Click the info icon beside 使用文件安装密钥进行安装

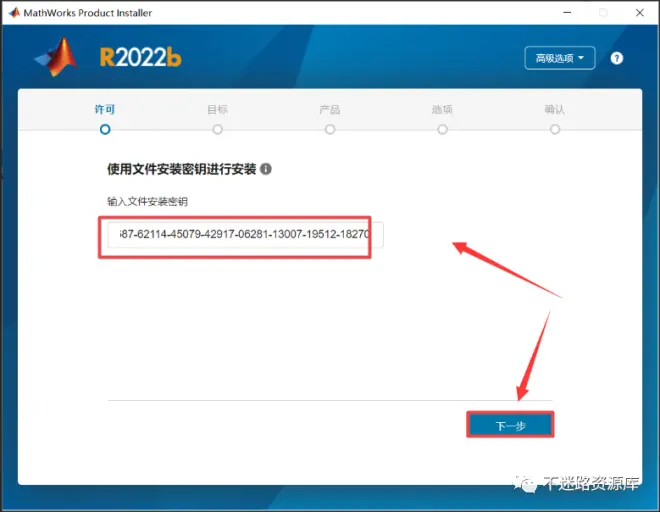pos(266,169)
